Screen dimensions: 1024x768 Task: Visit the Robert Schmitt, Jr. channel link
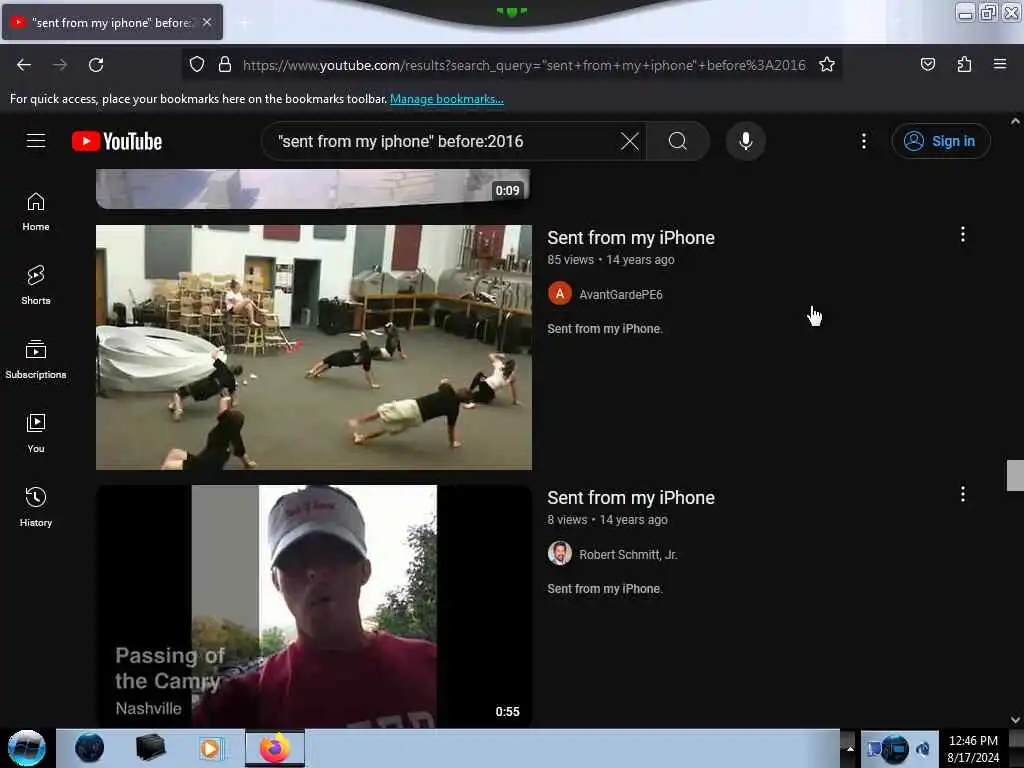coord(628,554)
